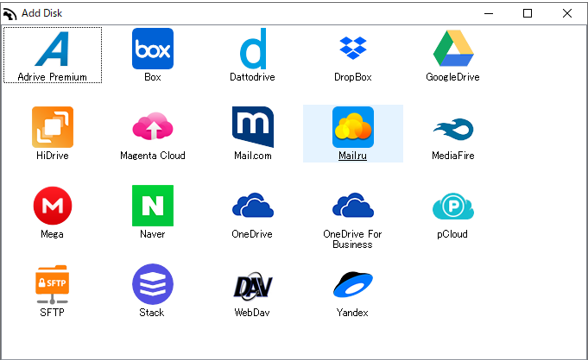Choose the Mega red M icon
The width and height of the screenshot is (588, 360).
[52, 206]
